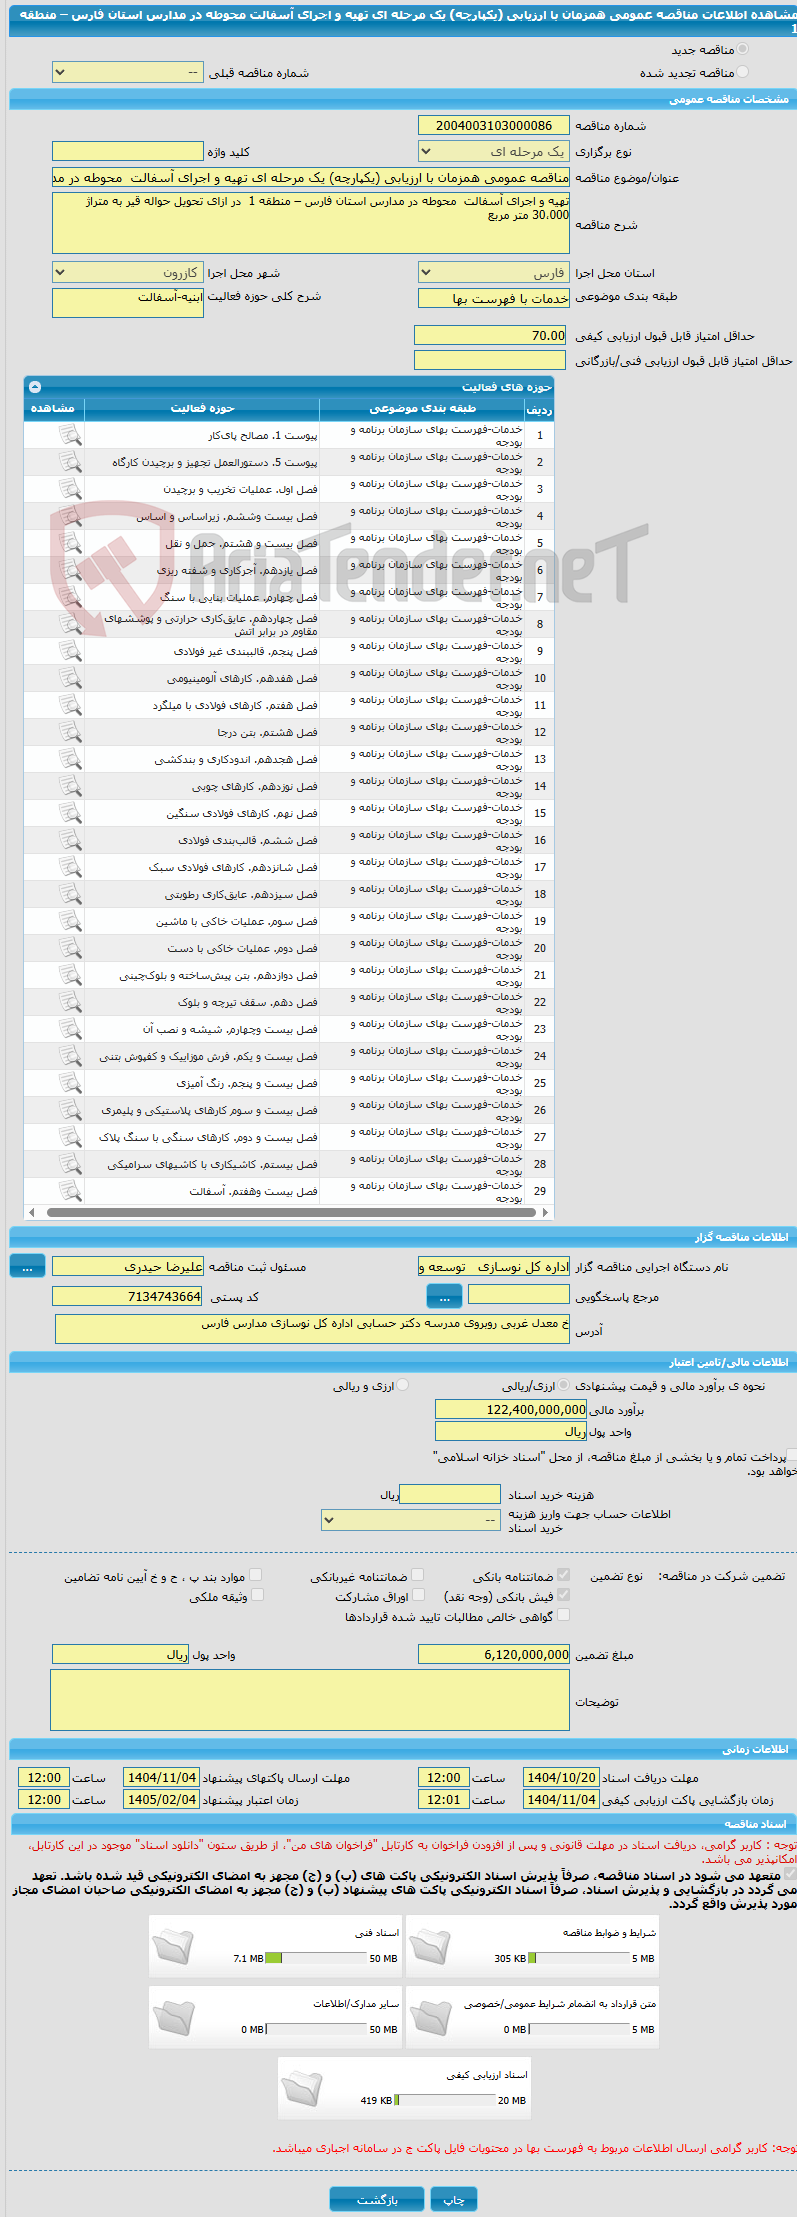Image resolution: width=797 pixels, height=2217 pixels.
Task: Open سایر مدارک/اطلاعات folder icon
Action: click(173, 2016)
